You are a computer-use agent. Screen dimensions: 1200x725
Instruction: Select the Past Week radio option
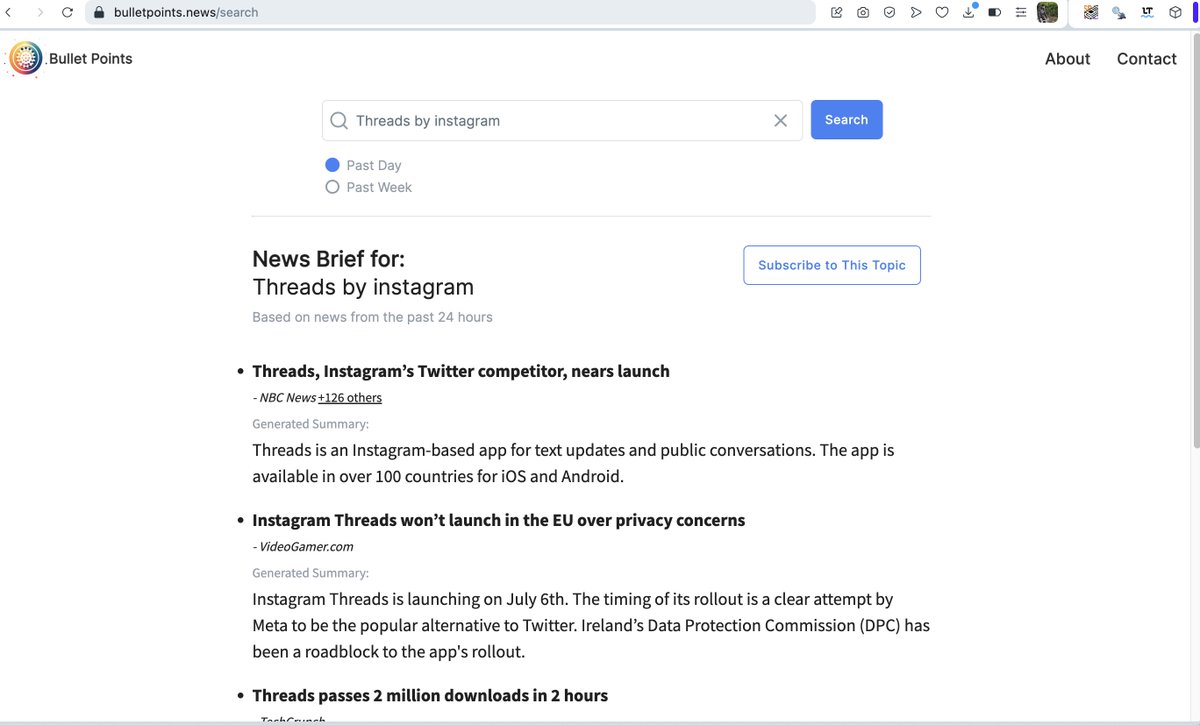coord(333,187)
